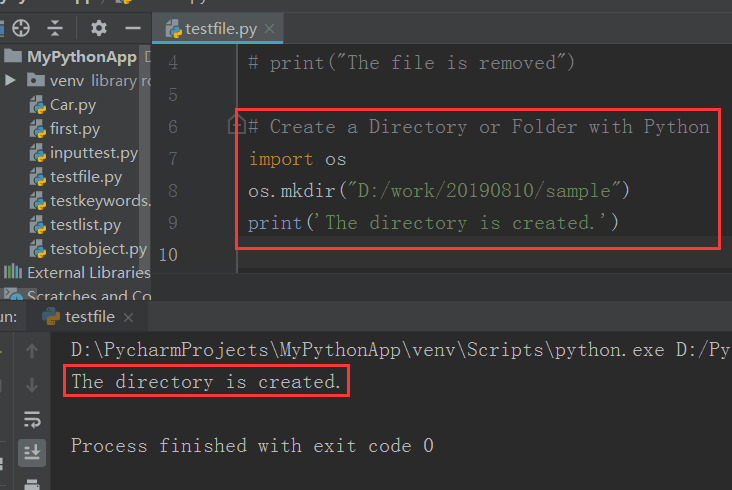732x490 pixels.
Task: Fold the comment block at line 6
Action: 236,125
